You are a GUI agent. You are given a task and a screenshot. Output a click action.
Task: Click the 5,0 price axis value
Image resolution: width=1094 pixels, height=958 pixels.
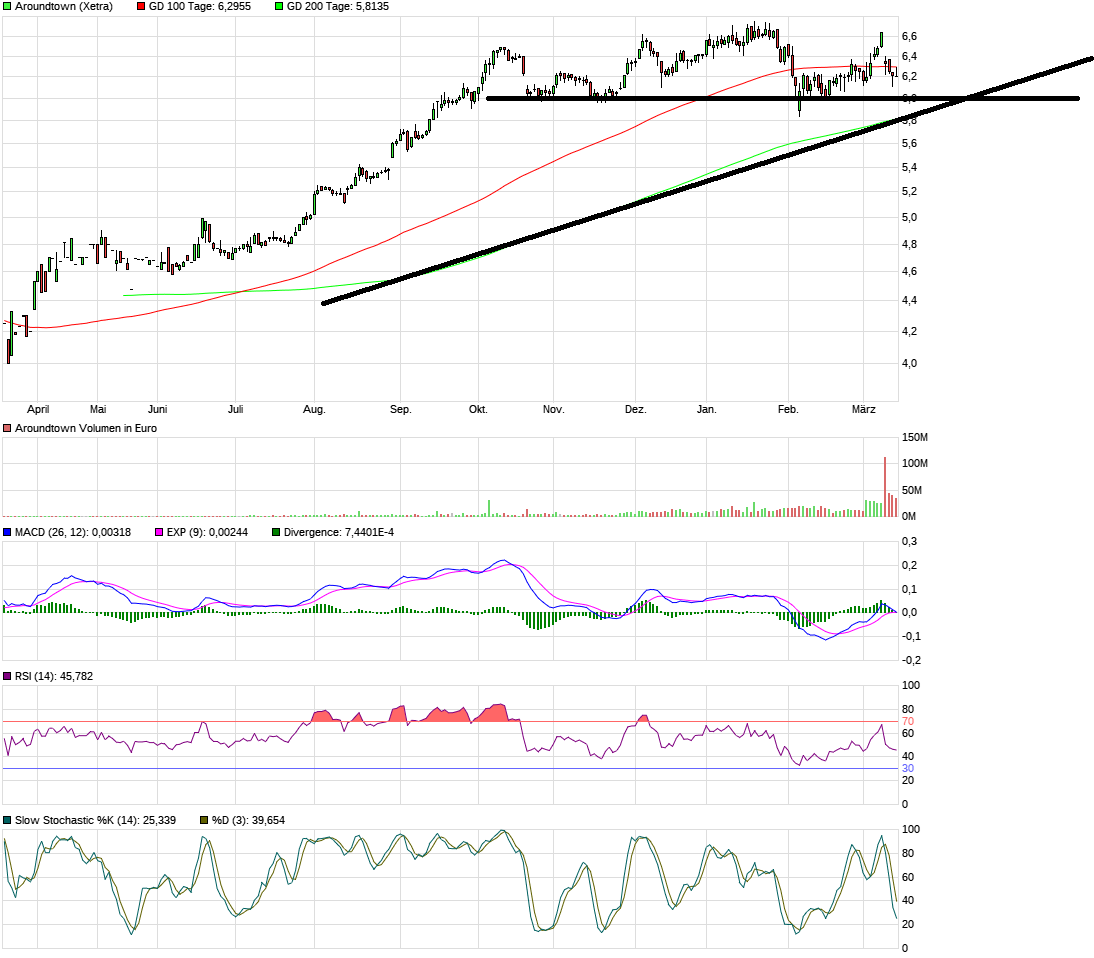tap(909, 218)
